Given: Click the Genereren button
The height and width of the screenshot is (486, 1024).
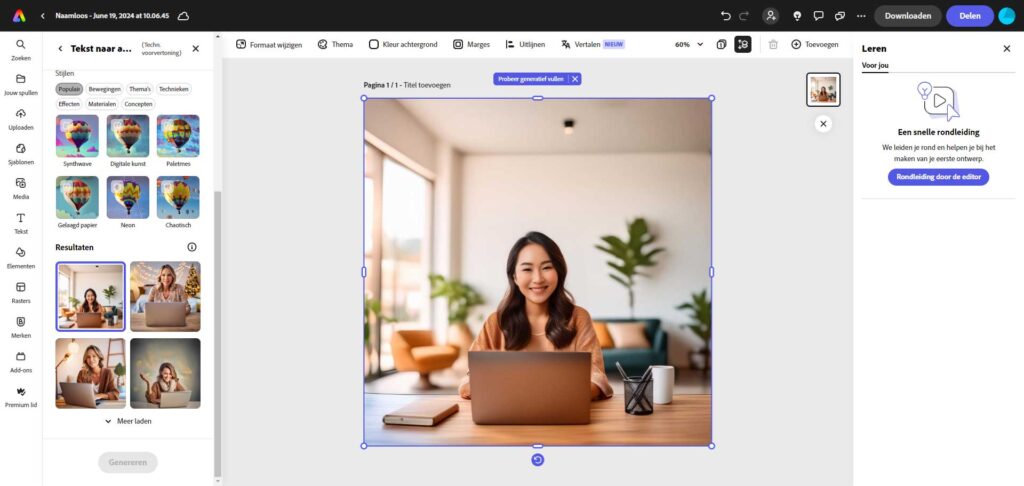Looking at the screenshot, I should pos(128,462).
